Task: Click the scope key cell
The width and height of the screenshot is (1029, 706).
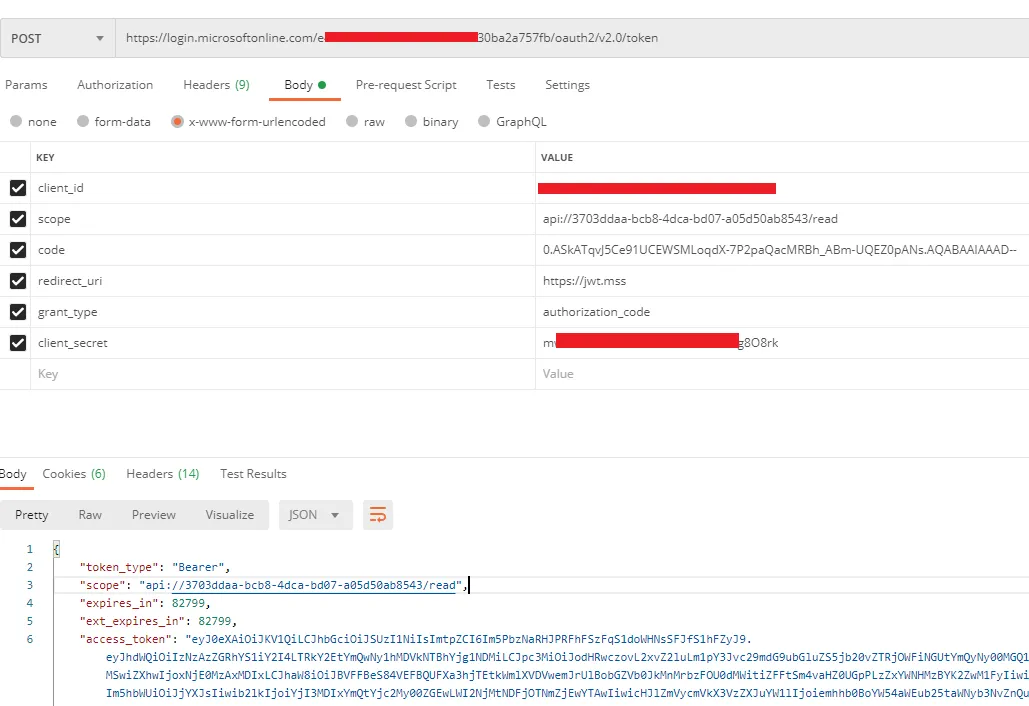Action: [x=283, y=219]
